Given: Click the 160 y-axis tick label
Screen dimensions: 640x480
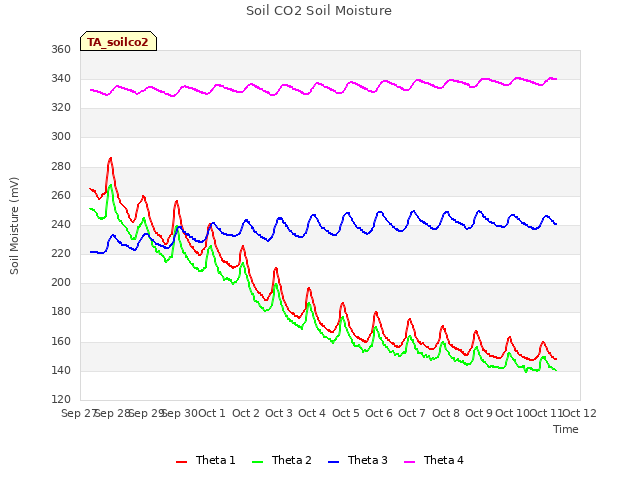Looking at the screenshot, I should pos(61,341).
